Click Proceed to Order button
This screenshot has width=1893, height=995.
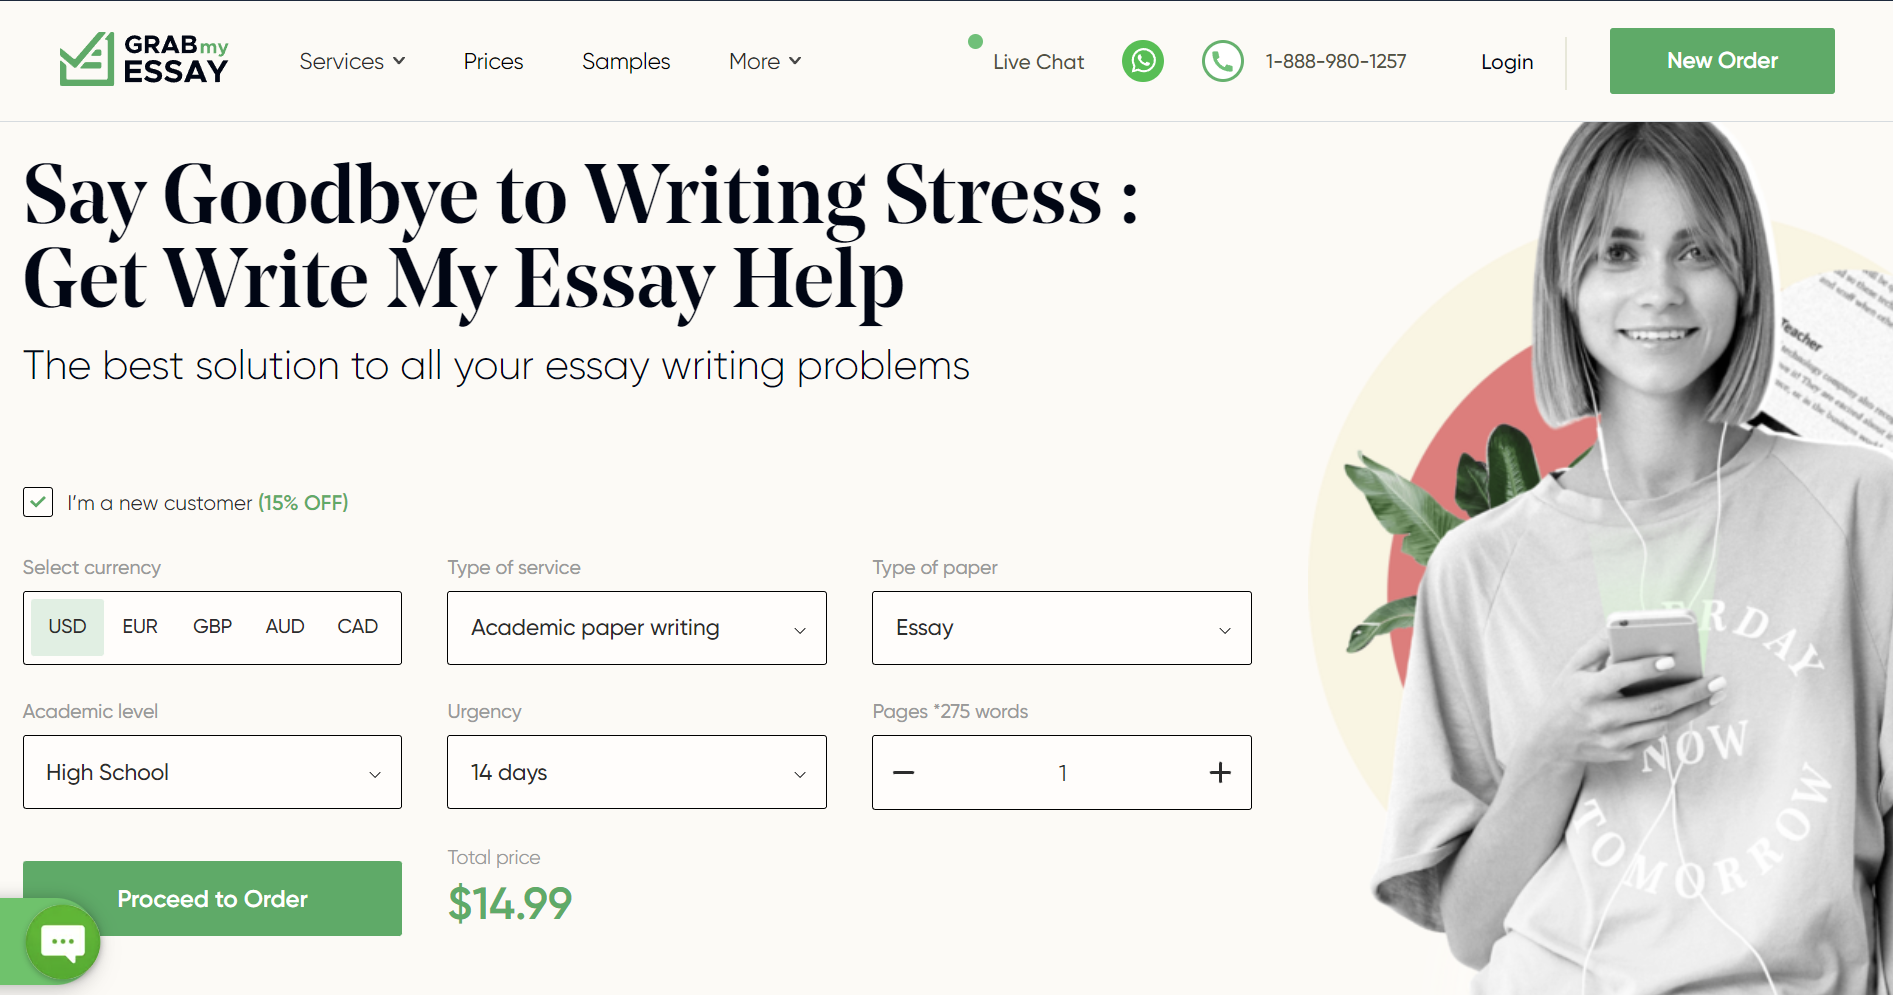point(212,898)
